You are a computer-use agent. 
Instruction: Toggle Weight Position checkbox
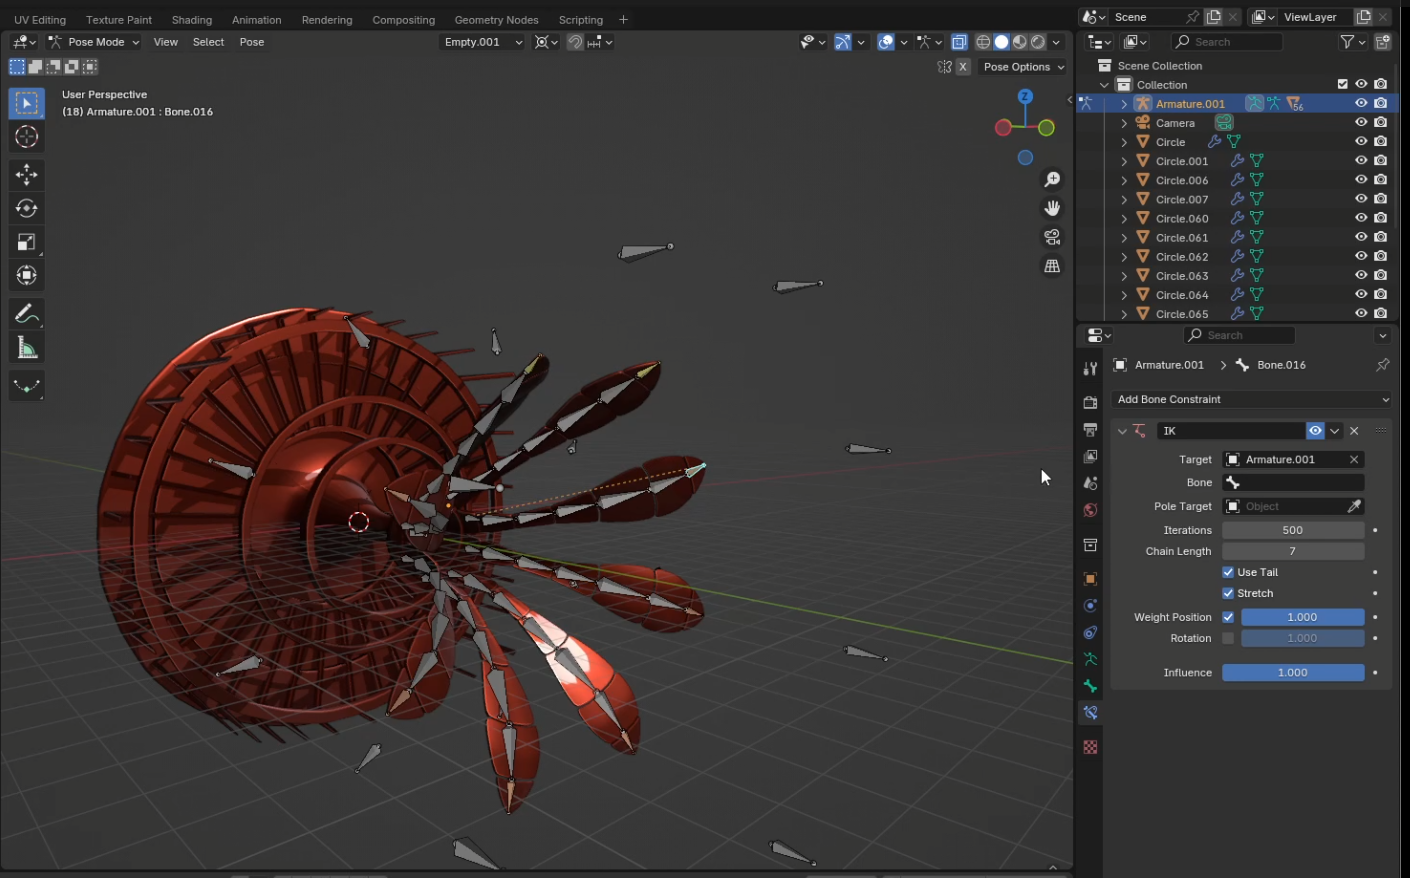click(x=1228, y=617)
